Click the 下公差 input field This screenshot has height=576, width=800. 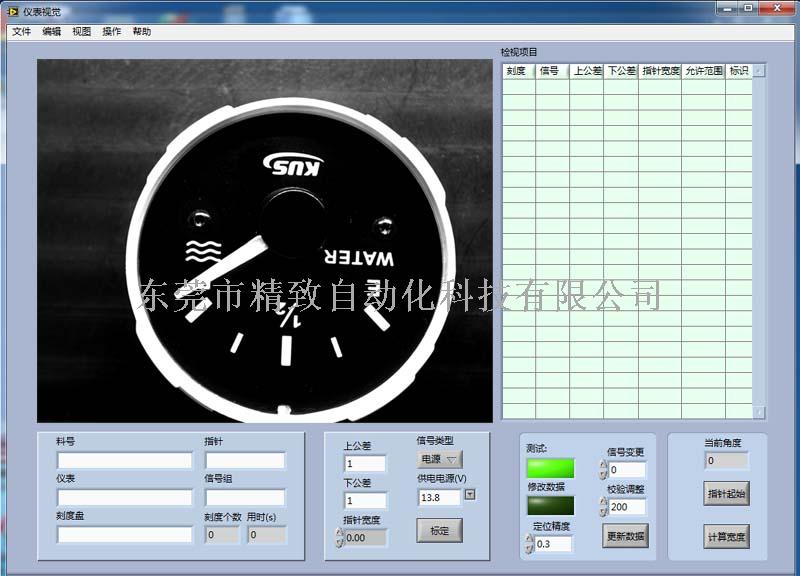point(365,500)
